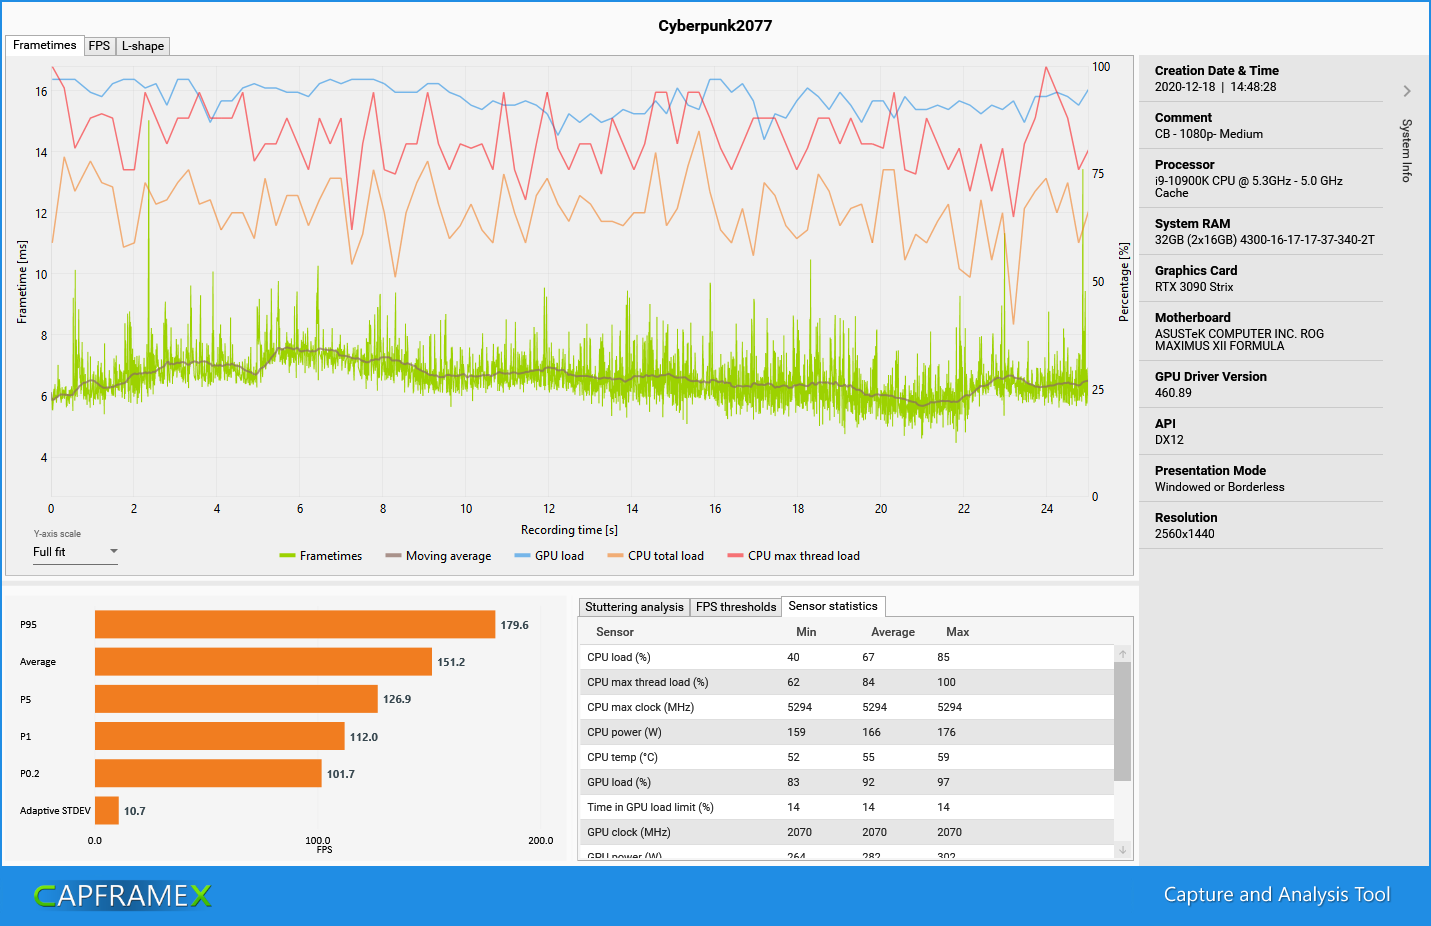Click the API DX12 entry
The height and width of the screenshot is (926, 1431).
click(x=1261, y=432)
